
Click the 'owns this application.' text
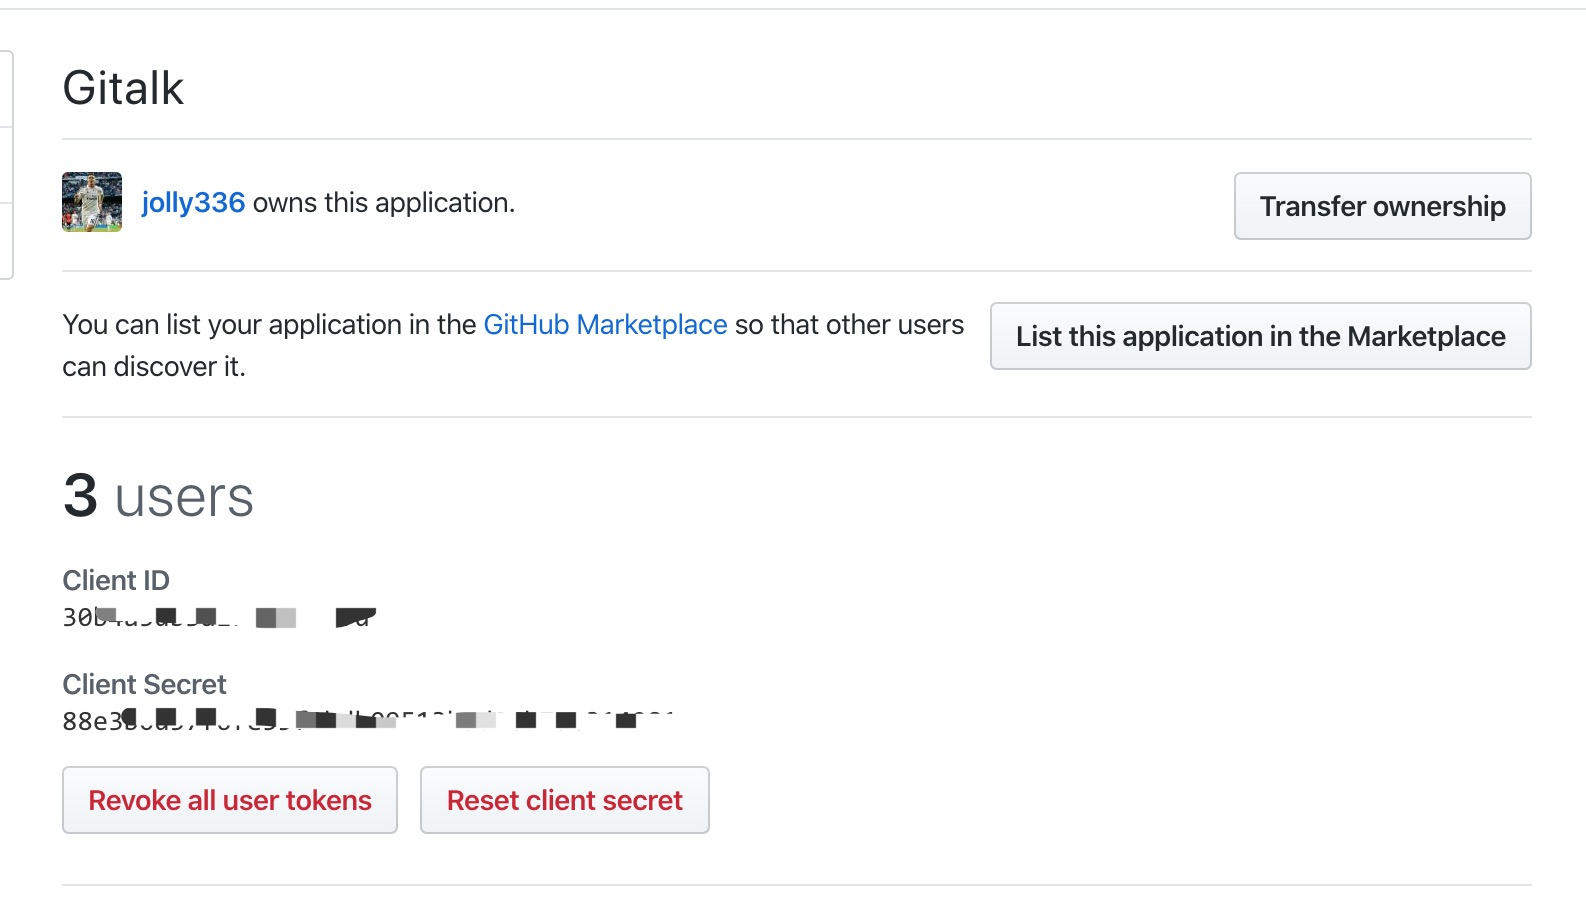384,203
